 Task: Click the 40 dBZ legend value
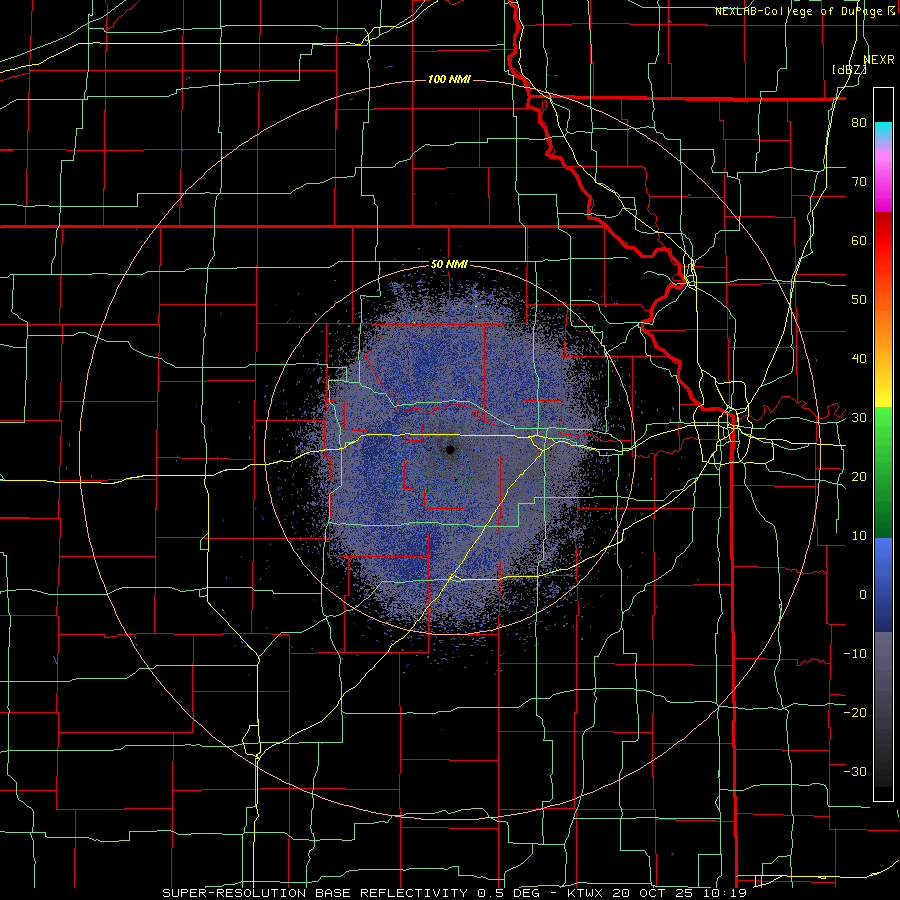point(859,359)
